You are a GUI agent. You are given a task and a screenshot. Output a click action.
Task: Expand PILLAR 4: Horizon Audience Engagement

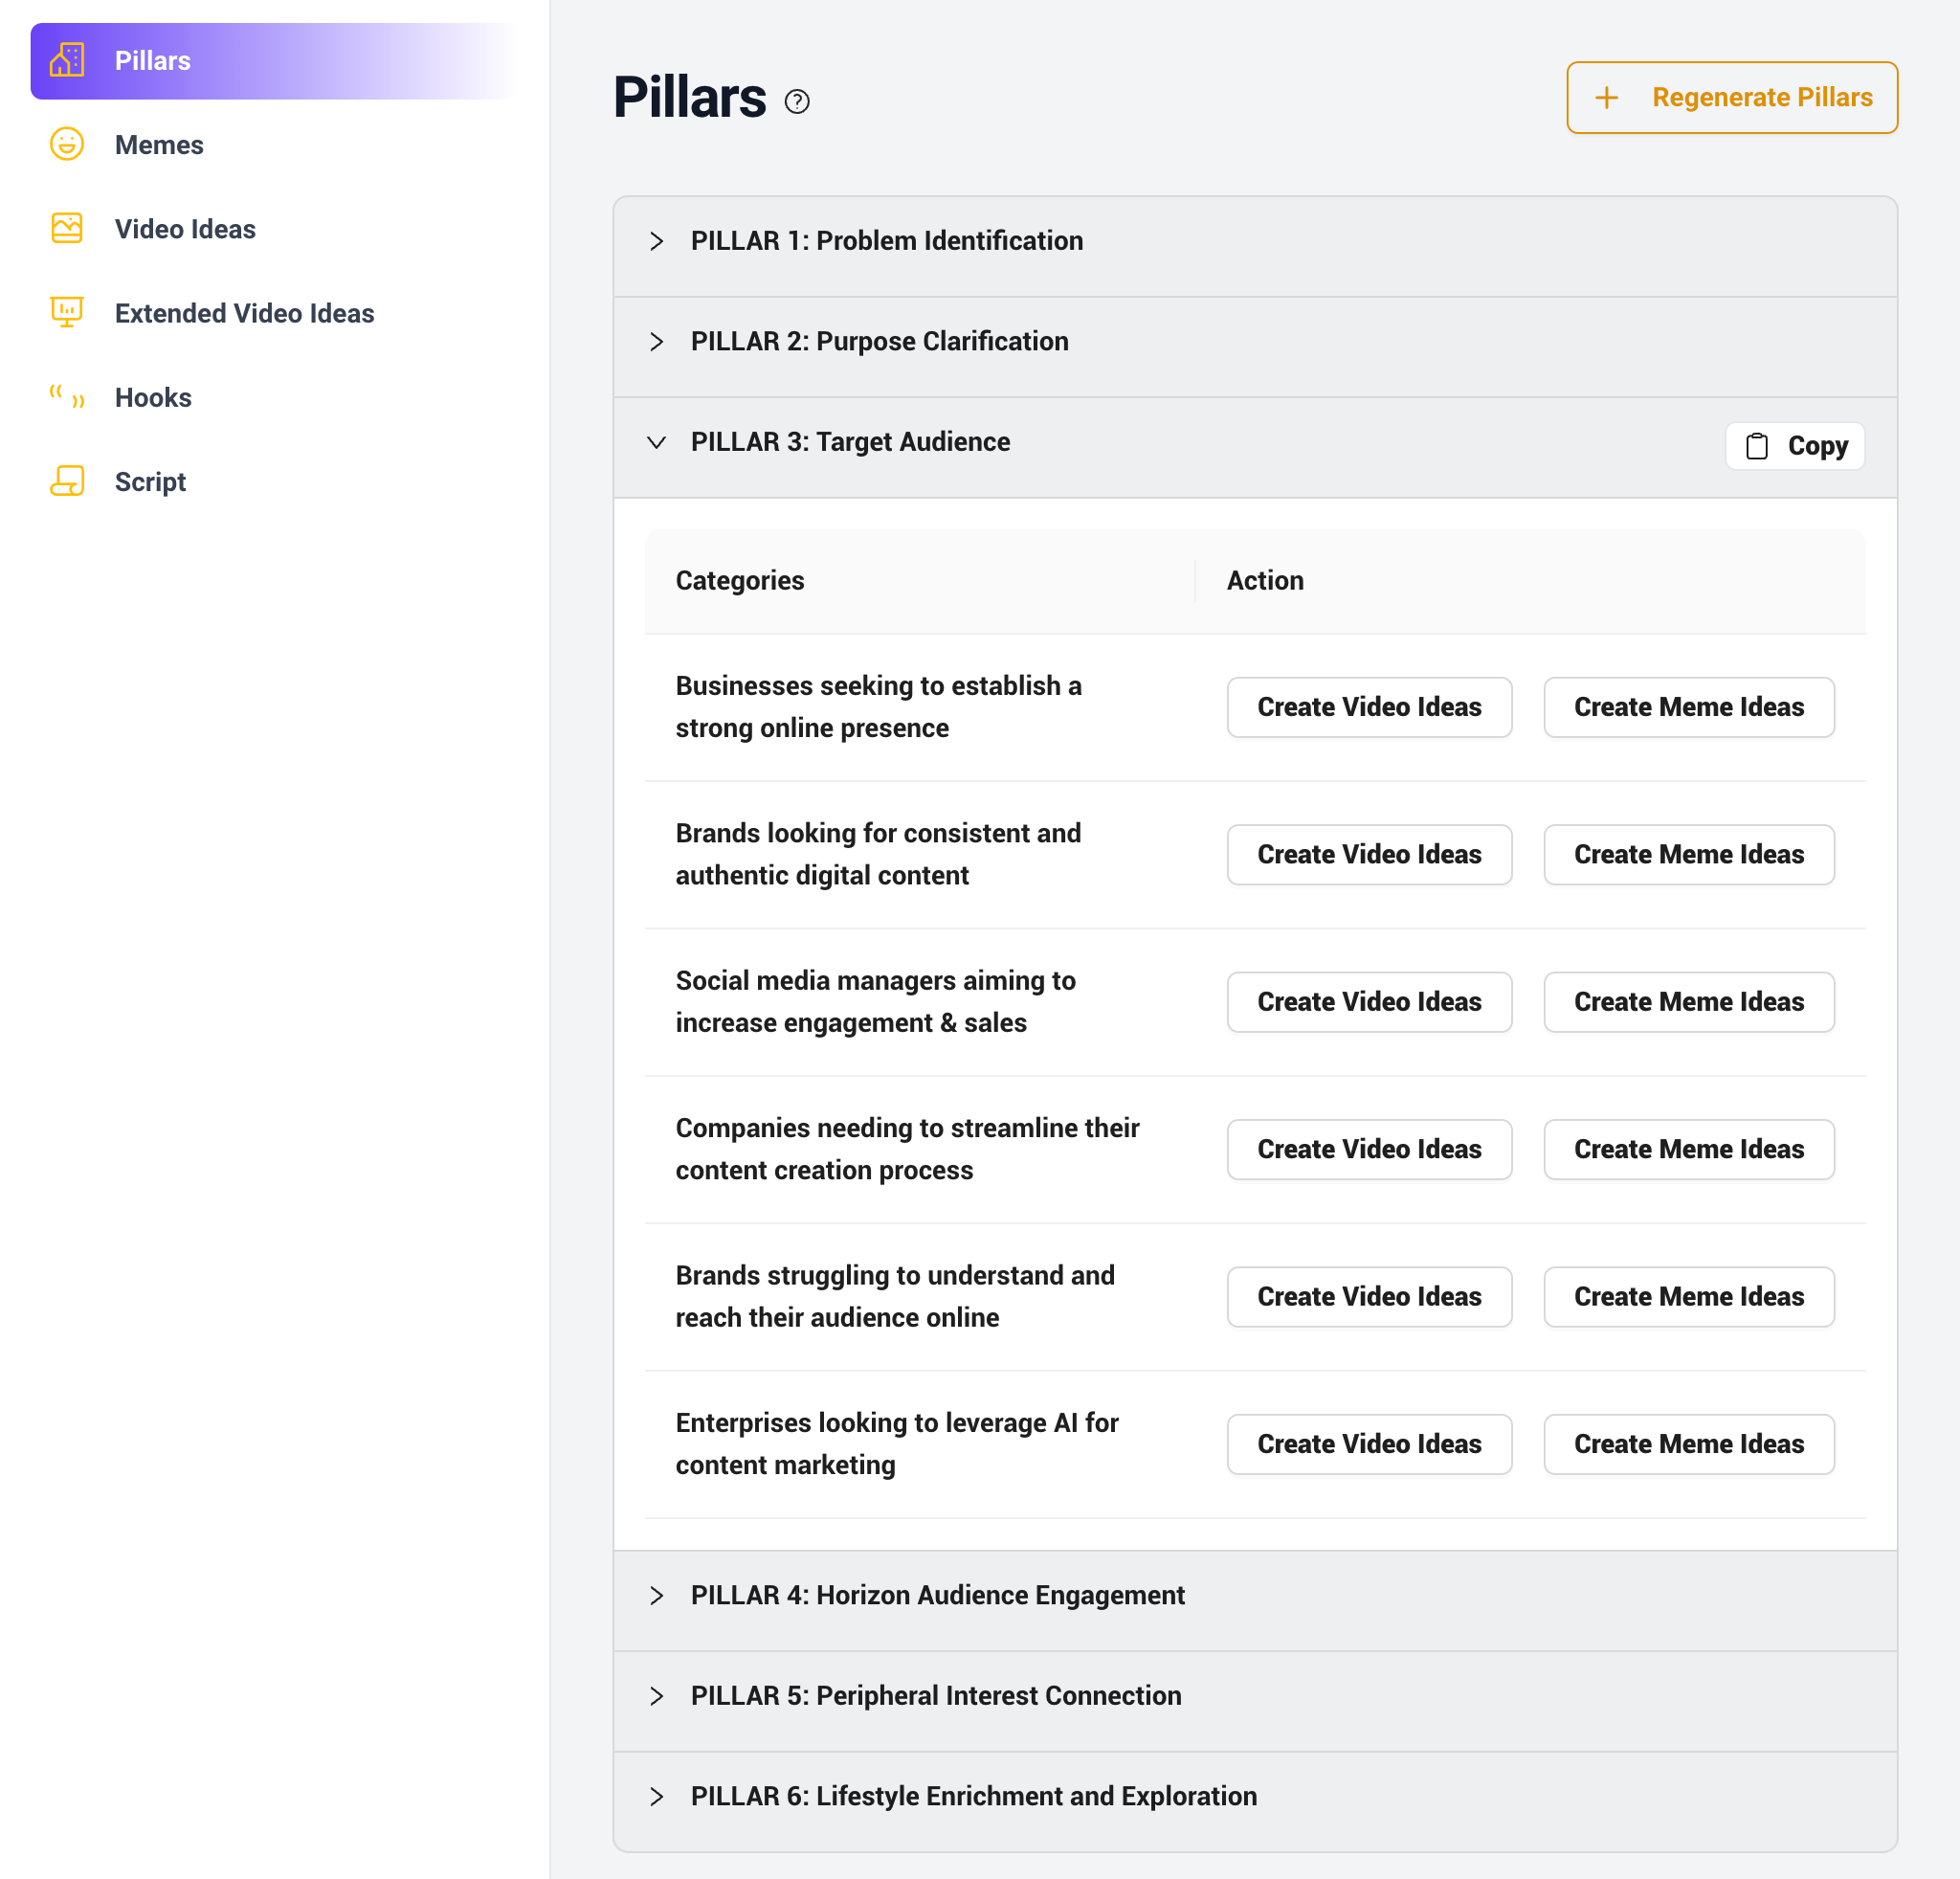point(657,1596)
